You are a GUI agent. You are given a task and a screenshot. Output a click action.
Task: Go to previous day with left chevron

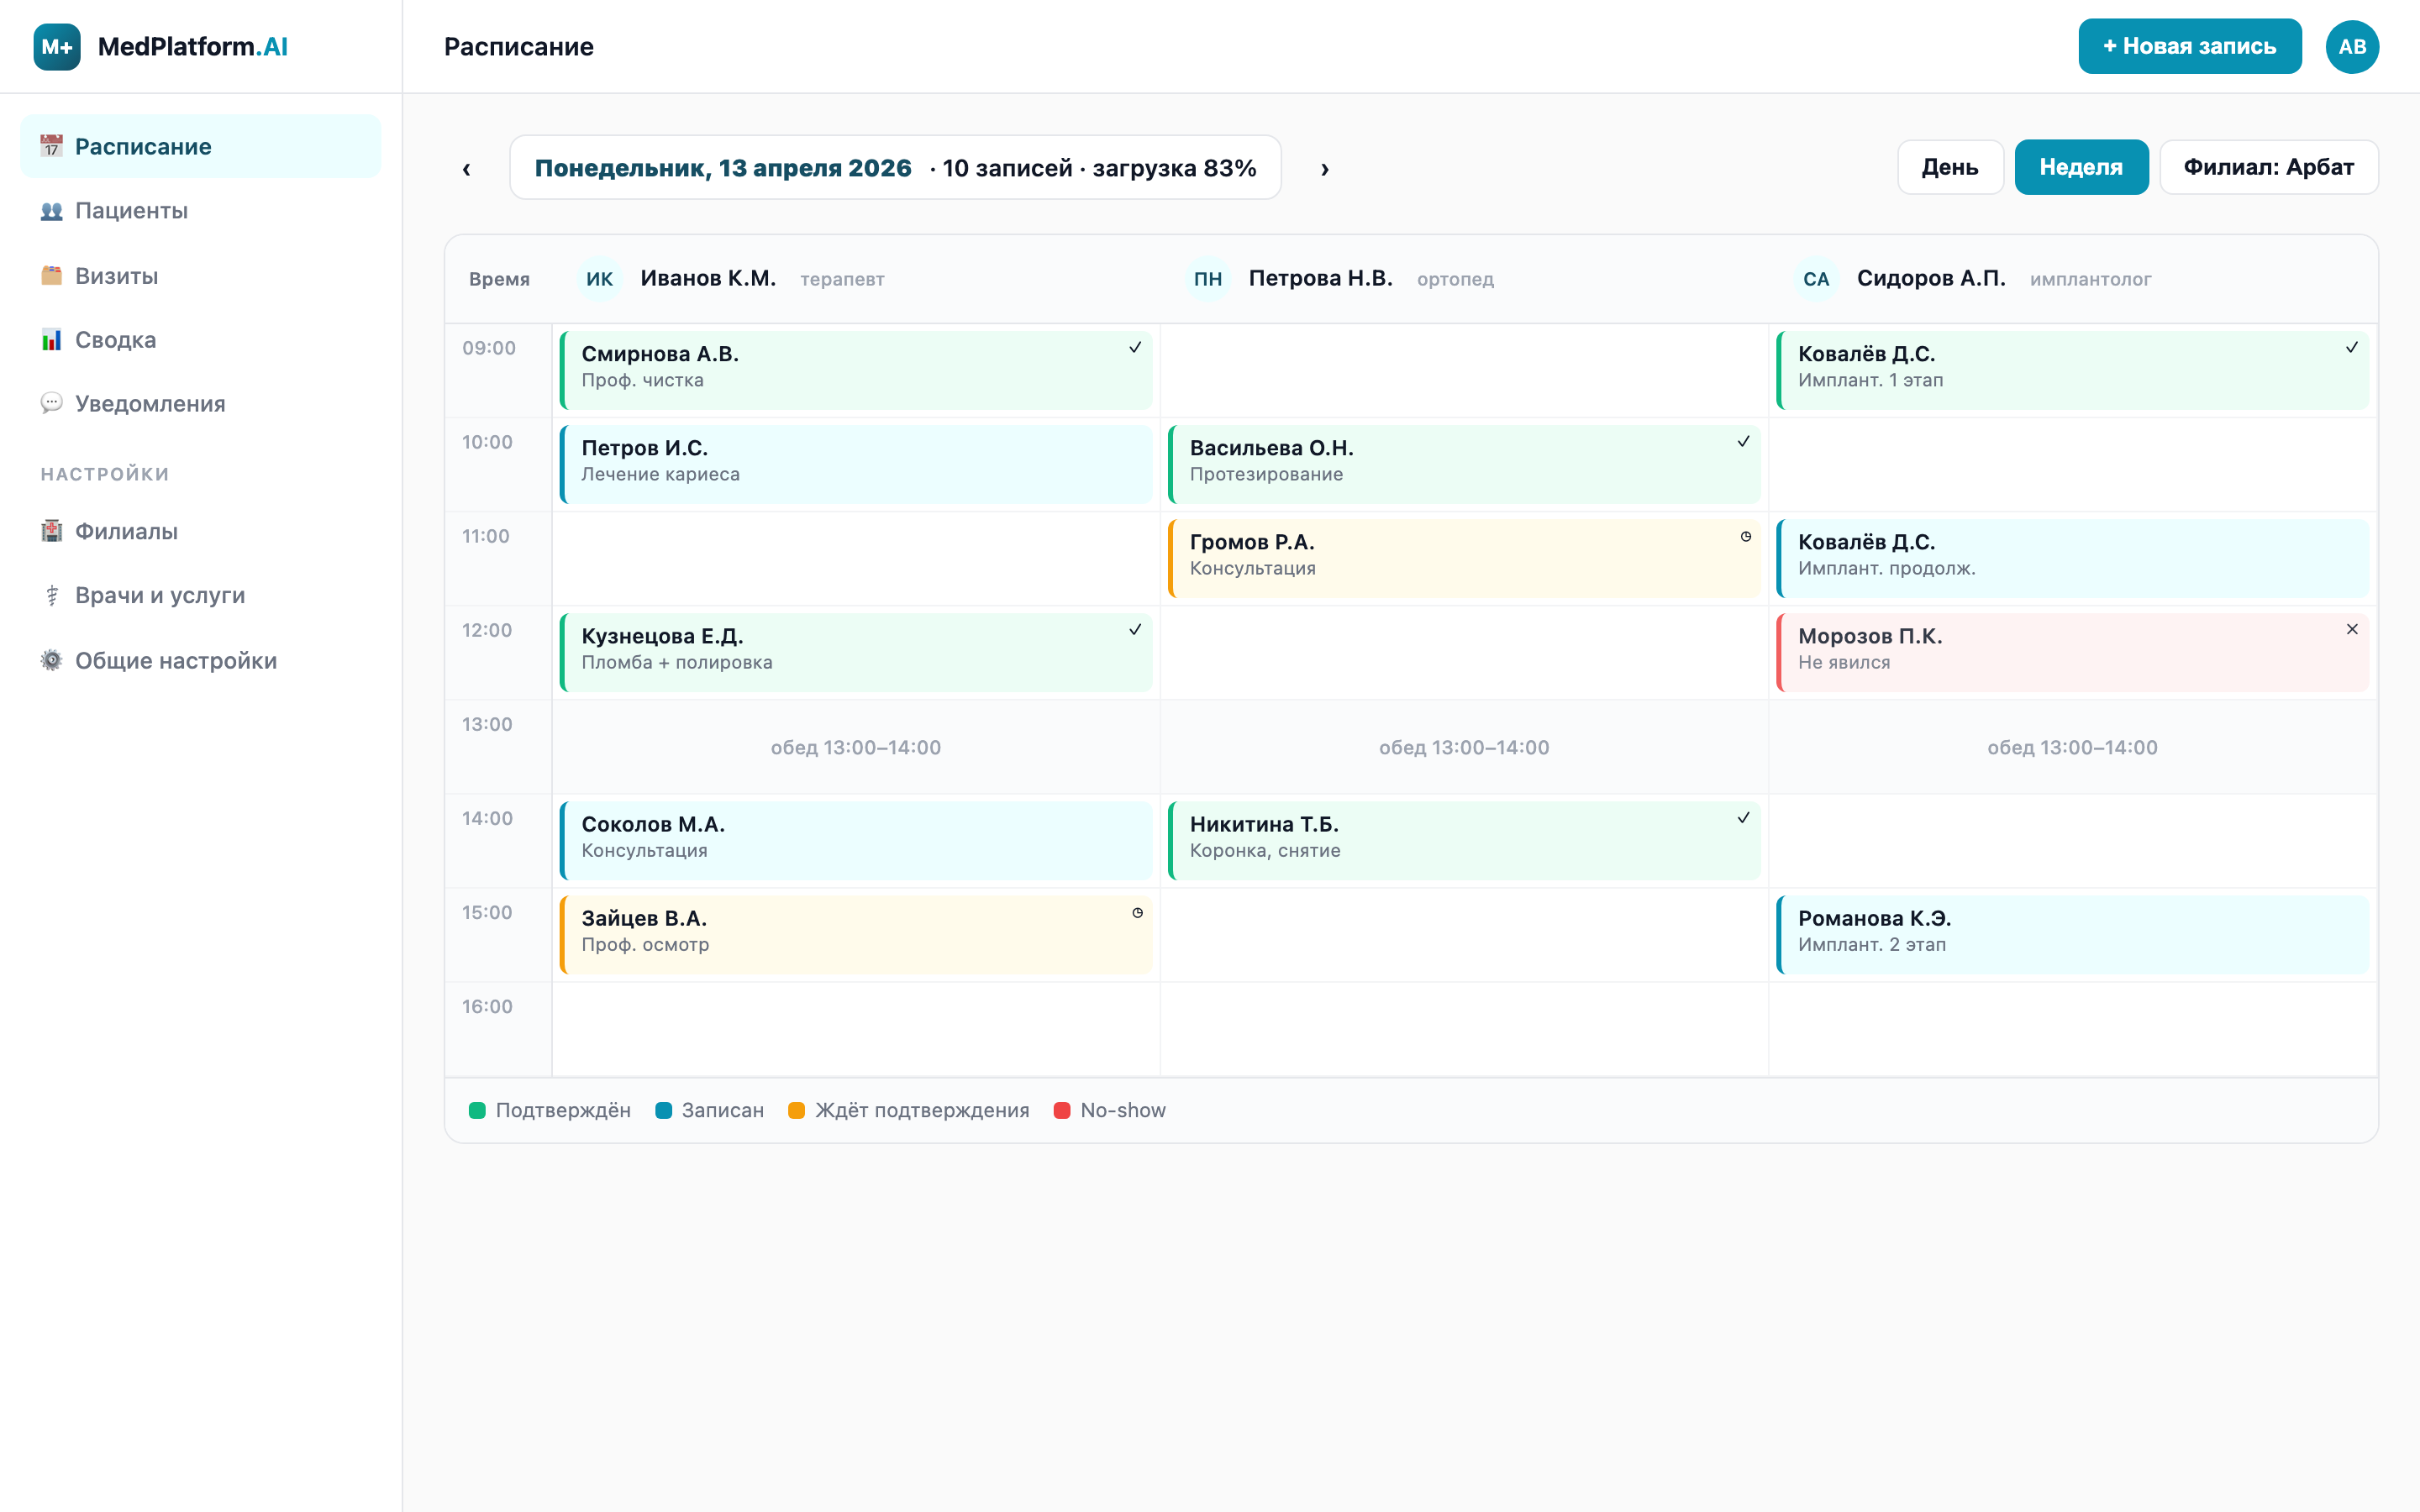(466, 168)
